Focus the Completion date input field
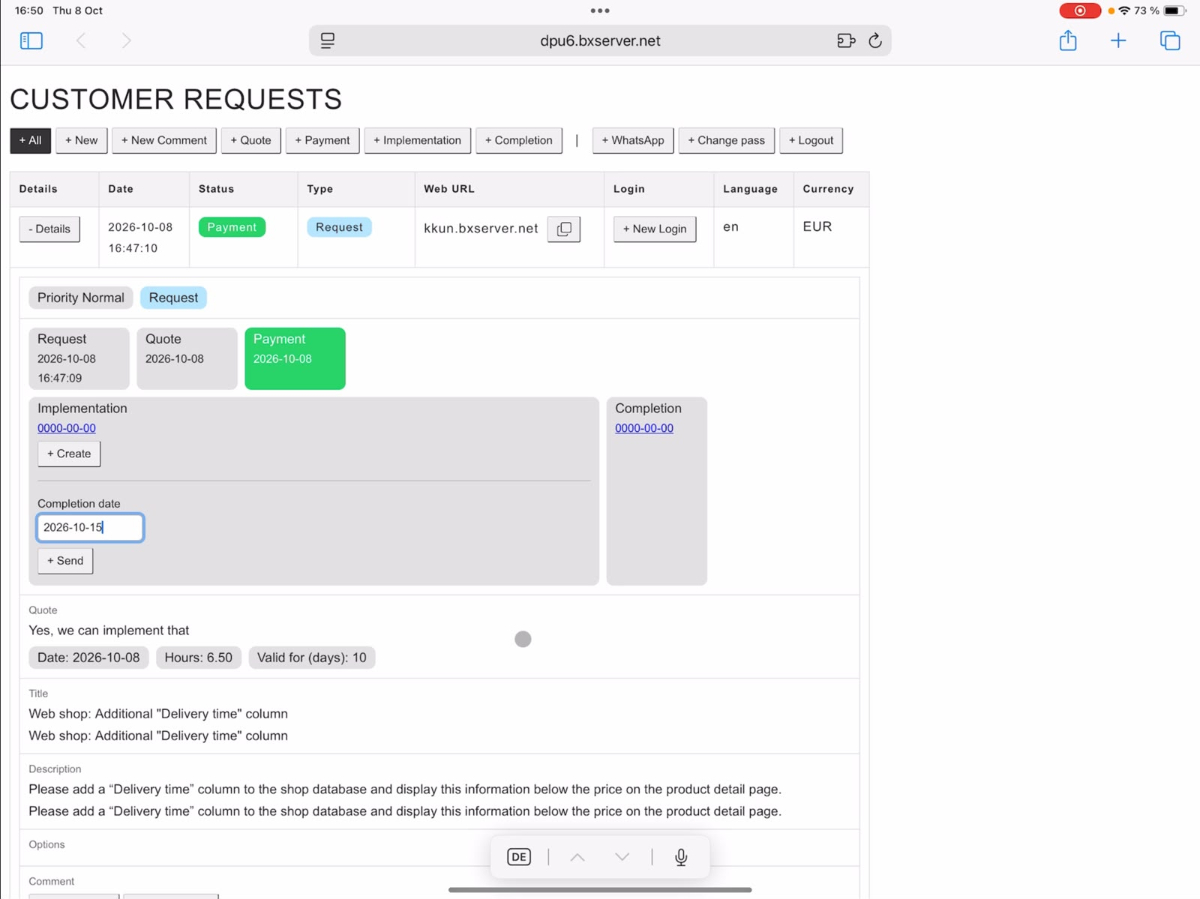Screen dimensions: 1200x899 [91, 527]
